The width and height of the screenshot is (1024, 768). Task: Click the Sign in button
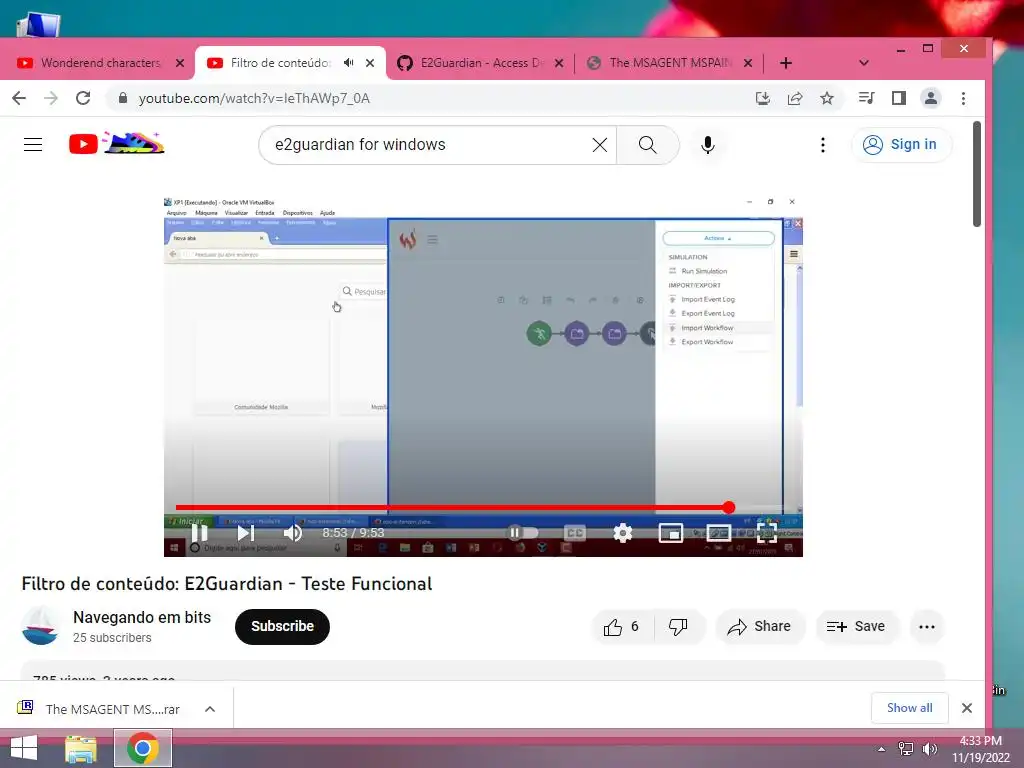pyautogui.click(x=901, y=144)
